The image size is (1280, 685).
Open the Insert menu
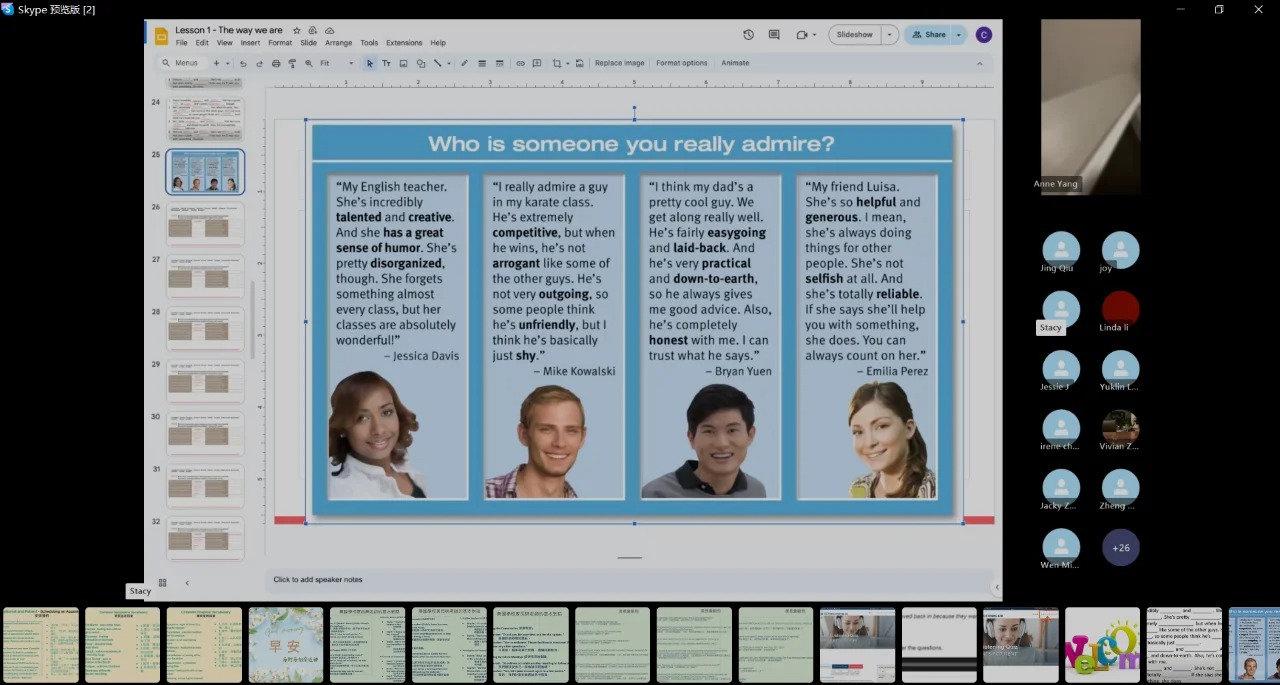click(x=250, y=43)
